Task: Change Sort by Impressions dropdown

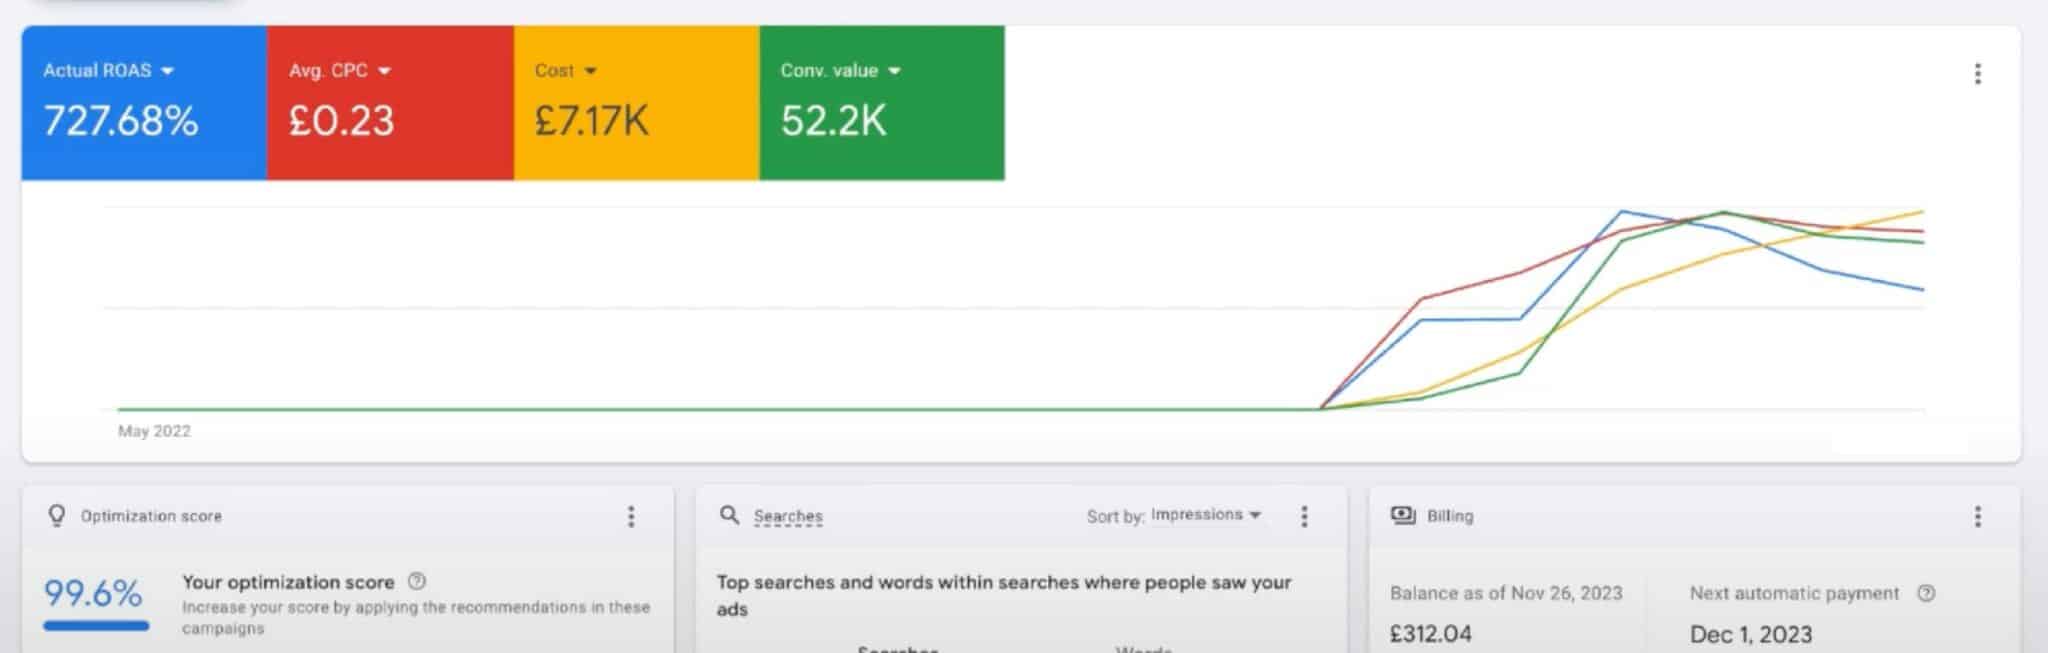Action: [x=1206, y=515]
